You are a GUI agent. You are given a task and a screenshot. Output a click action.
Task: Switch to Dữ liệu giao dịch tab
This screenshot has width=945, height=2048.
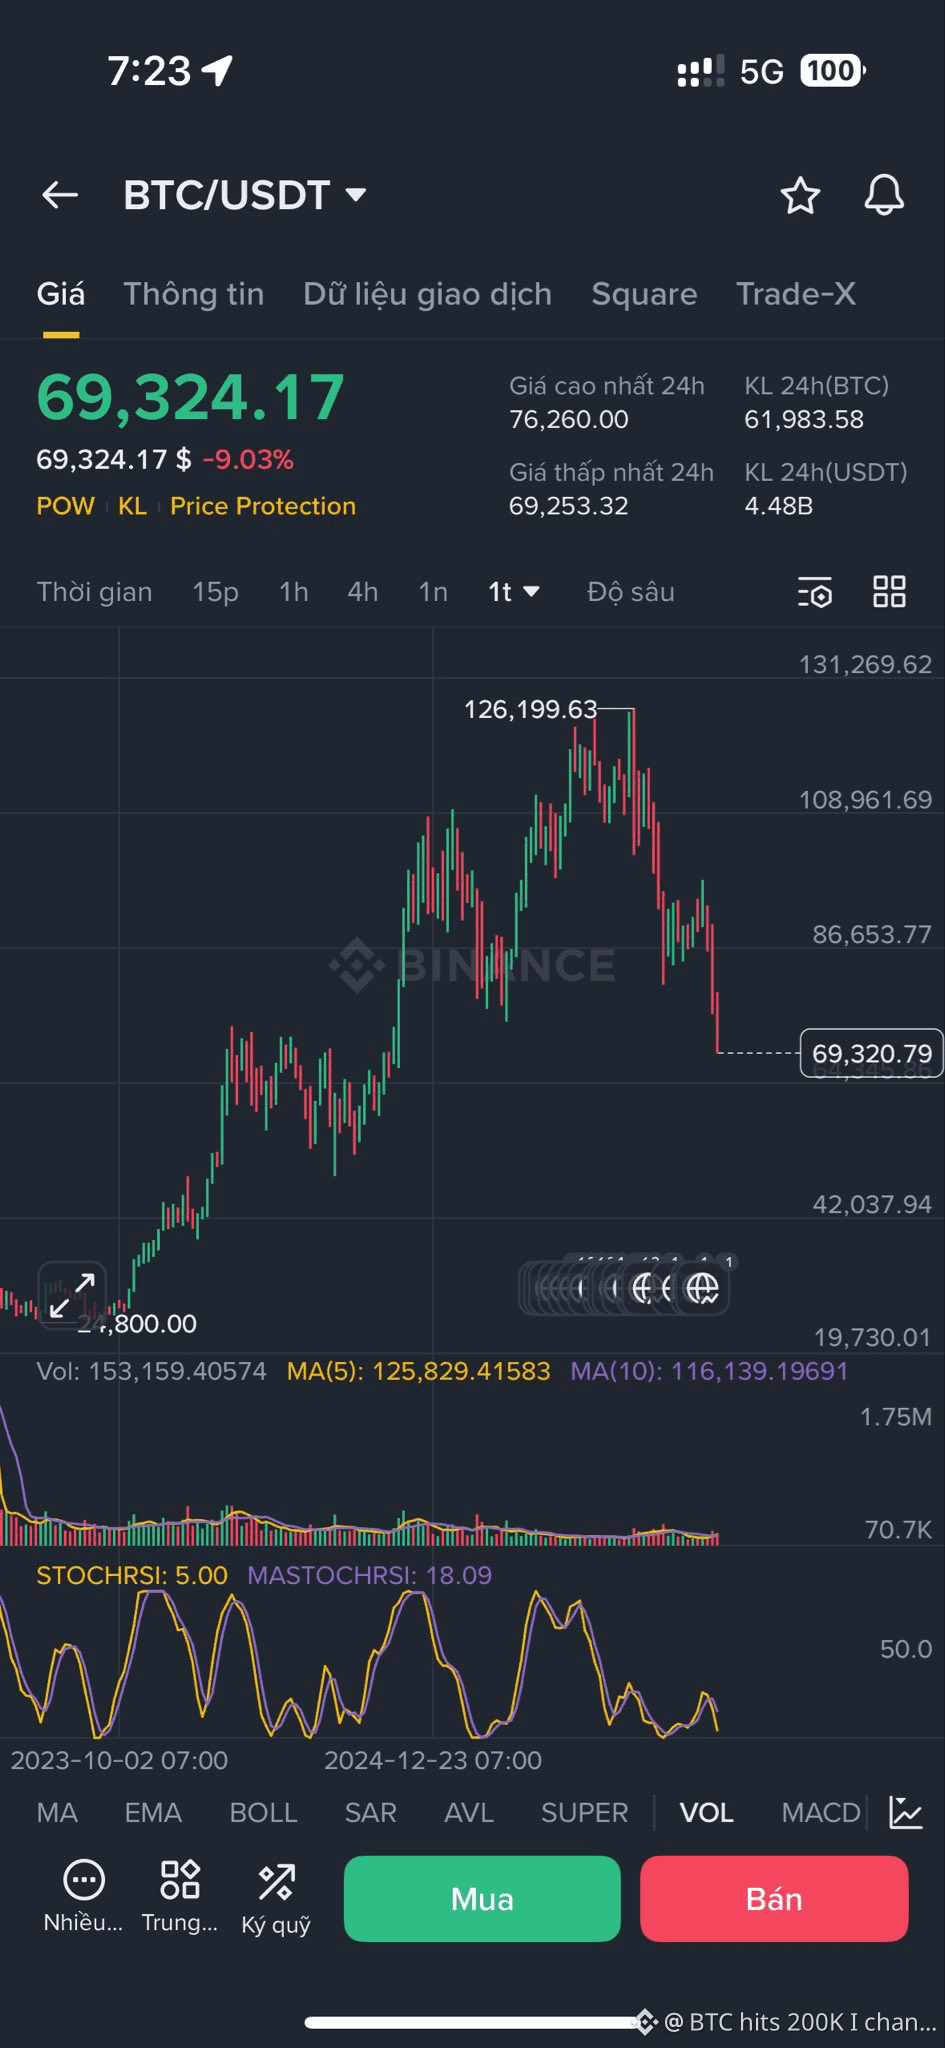[428, 294]
